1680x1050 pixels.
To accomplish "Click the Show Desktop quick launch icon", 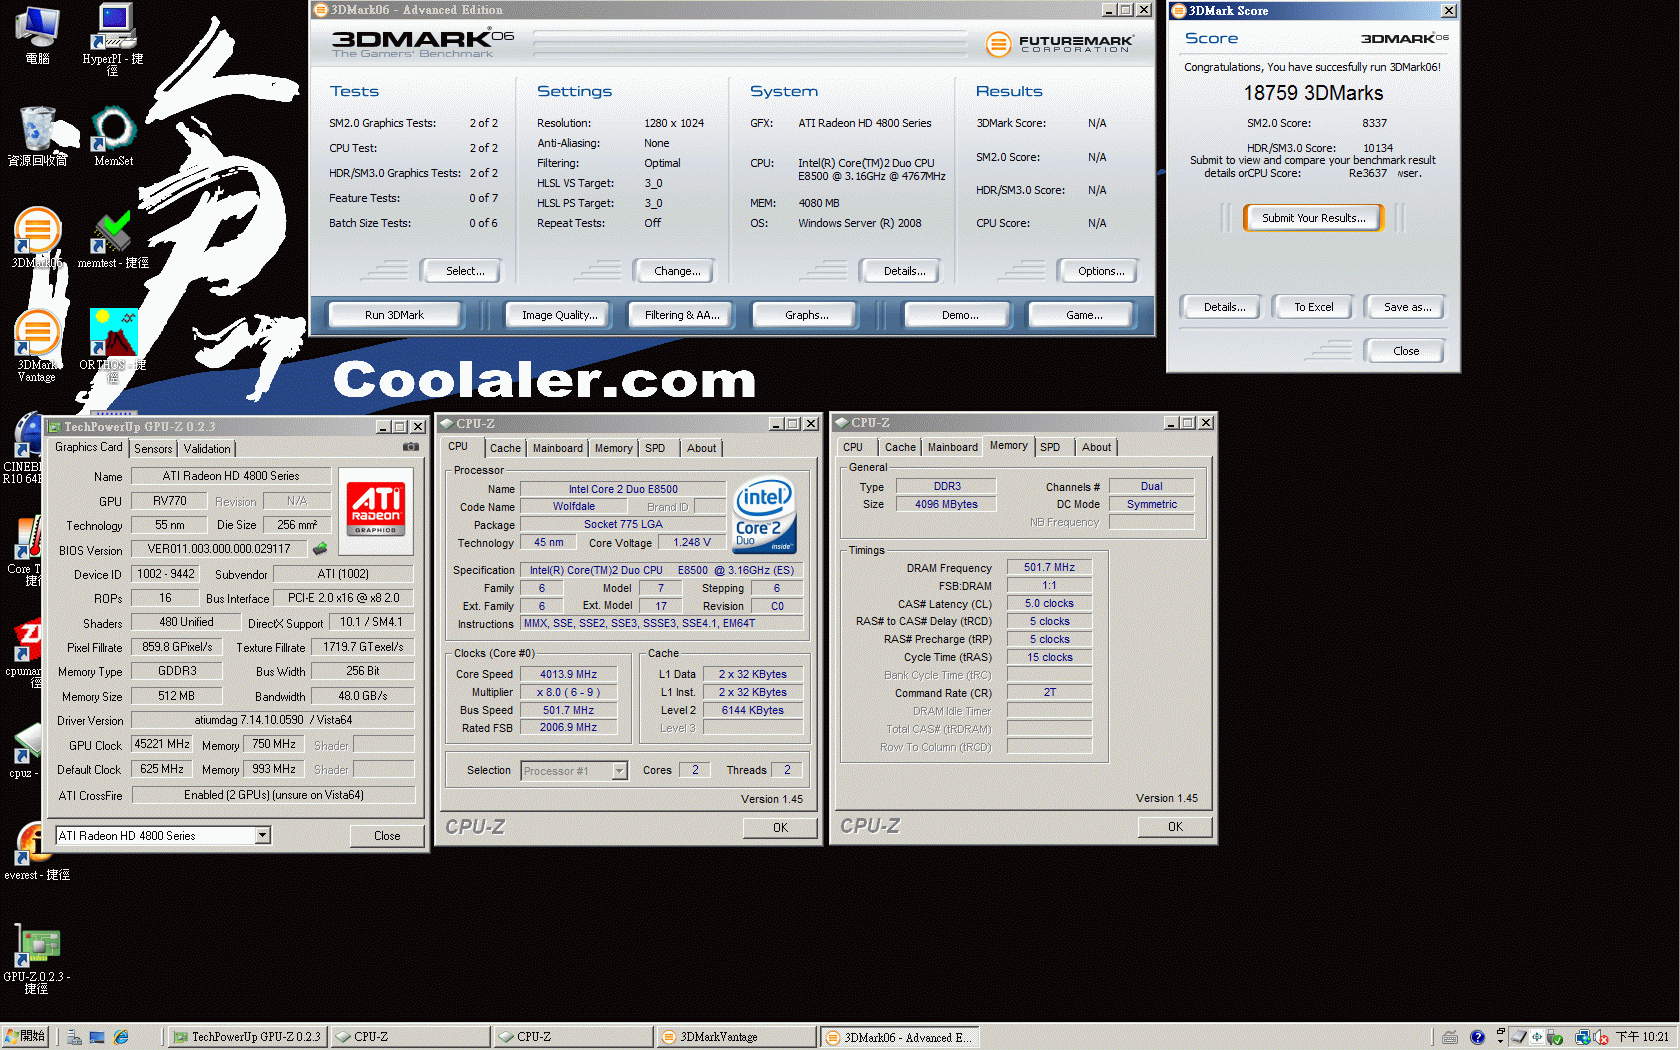I will pyautogui.click(x=97, y=1037).
